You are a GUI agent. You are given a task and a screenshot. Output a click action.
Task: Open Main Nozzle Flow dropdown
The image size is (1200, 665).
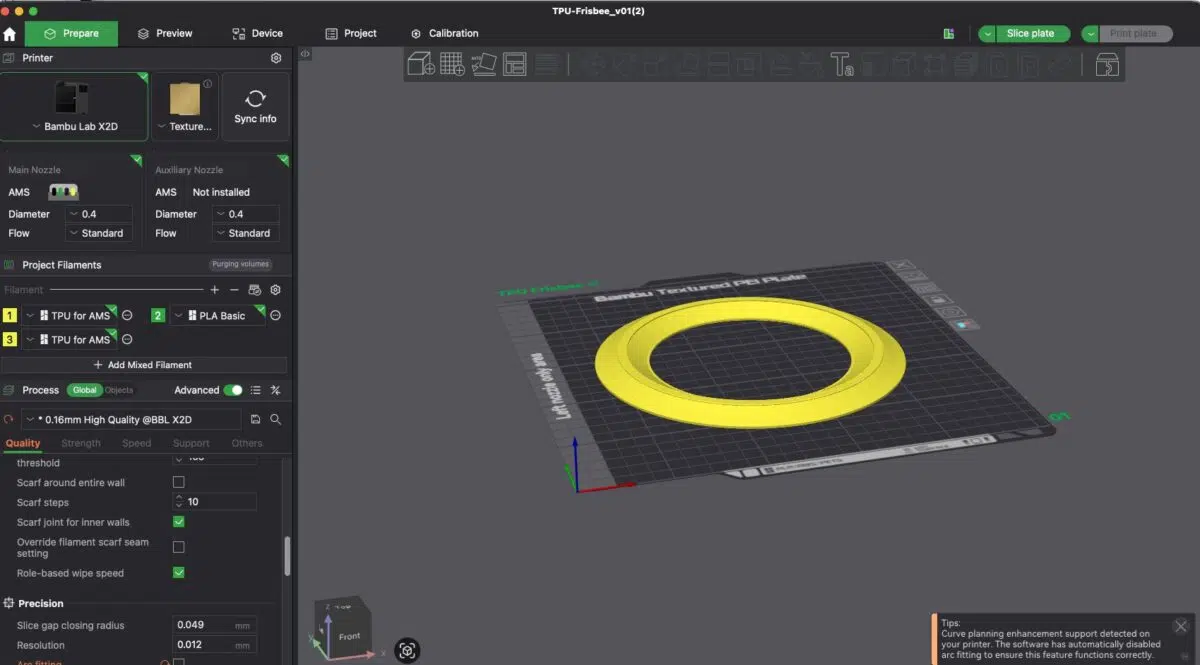tap(99, 233)
